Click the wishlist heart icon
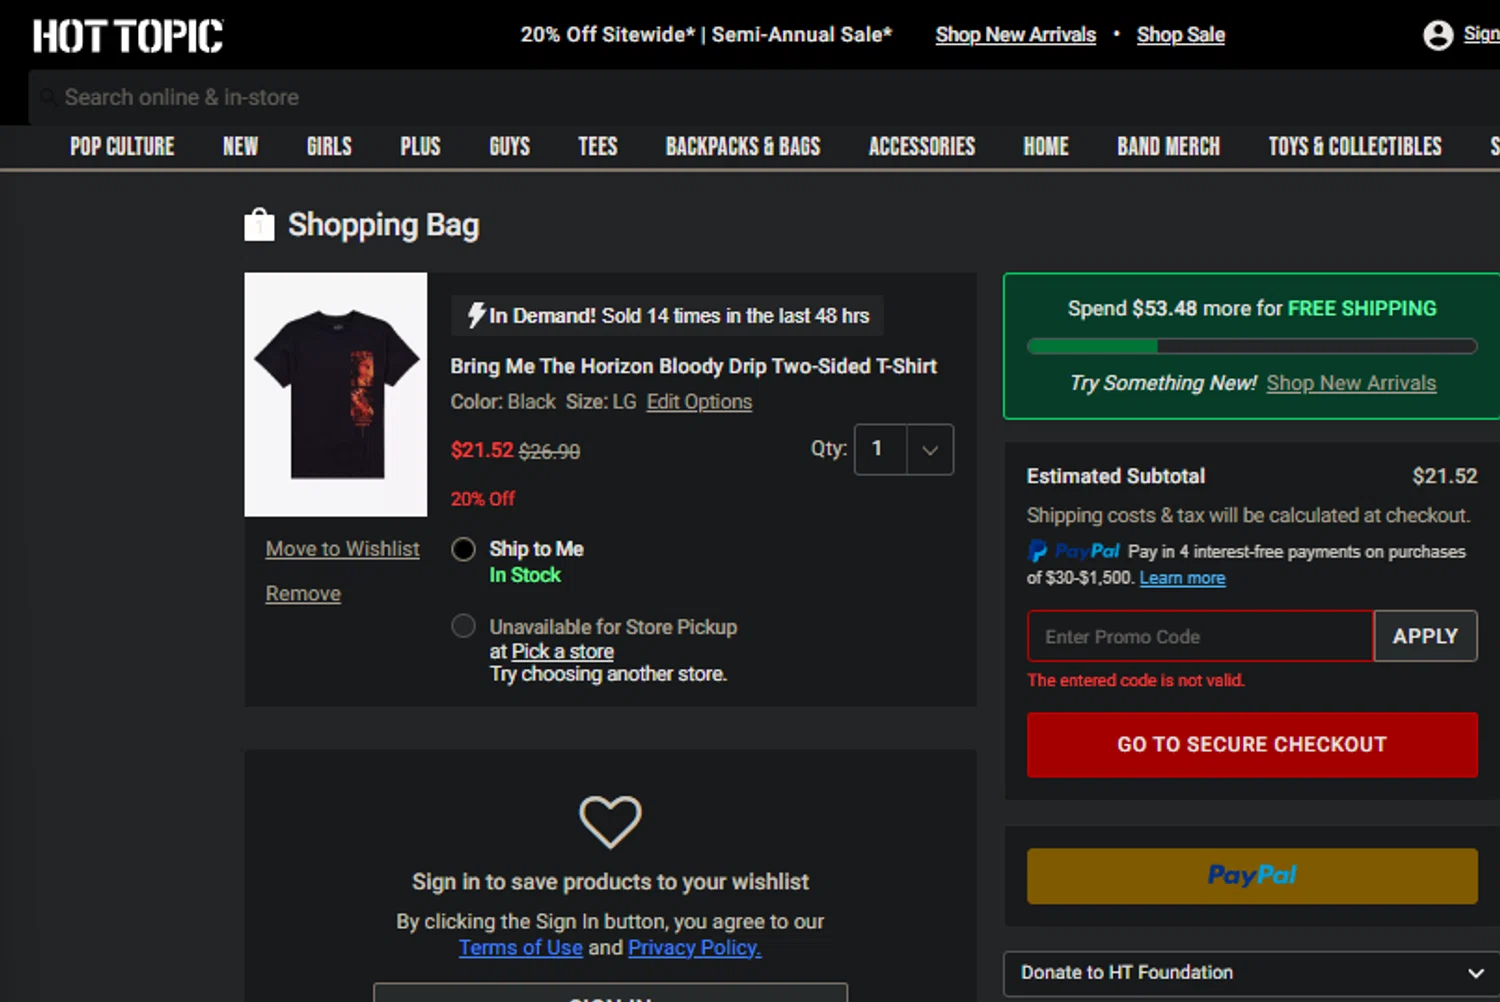 click(x=610, y=821)
